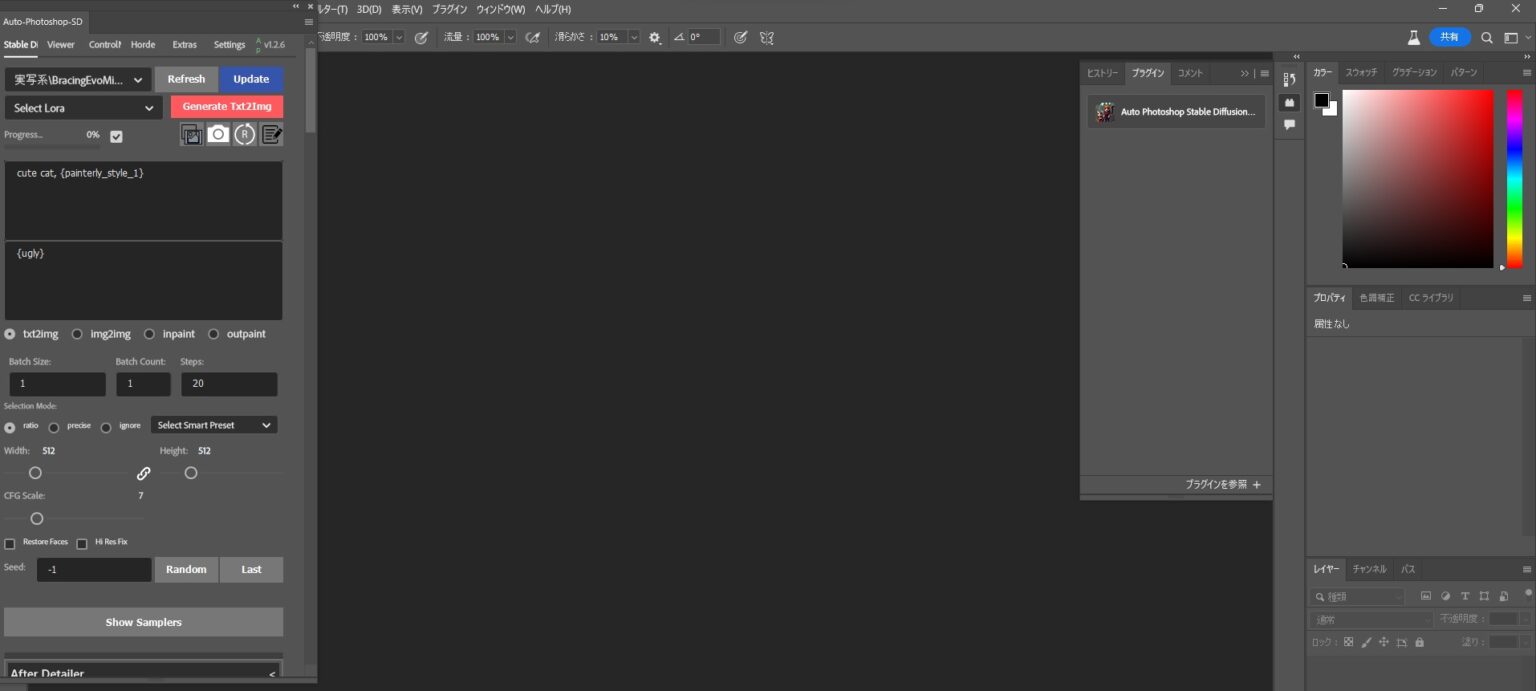Switch to the スウォッチ tab
The width and height of the screenshot is (1536, 691).
coord(1361,72)
